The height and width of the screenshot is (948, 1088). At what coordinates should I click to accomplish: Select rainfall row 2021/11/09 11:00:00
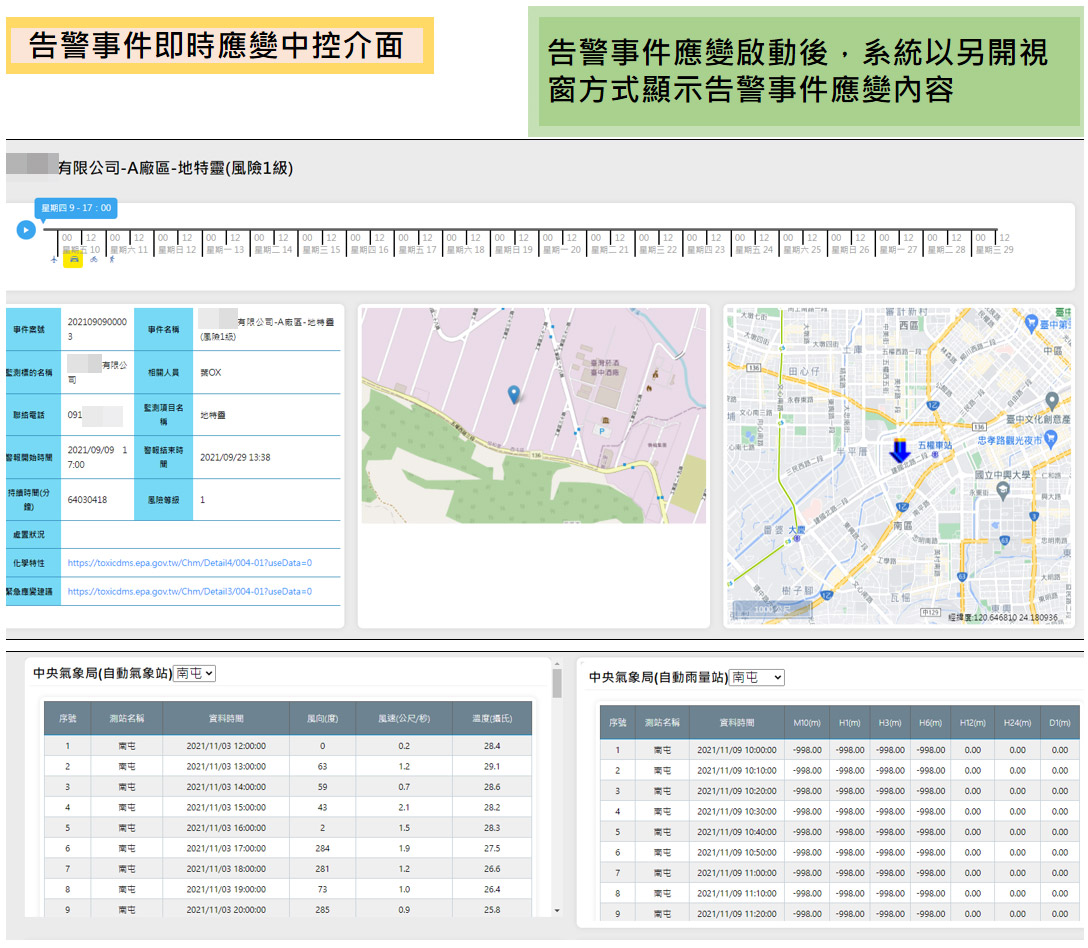pos(840,872)
